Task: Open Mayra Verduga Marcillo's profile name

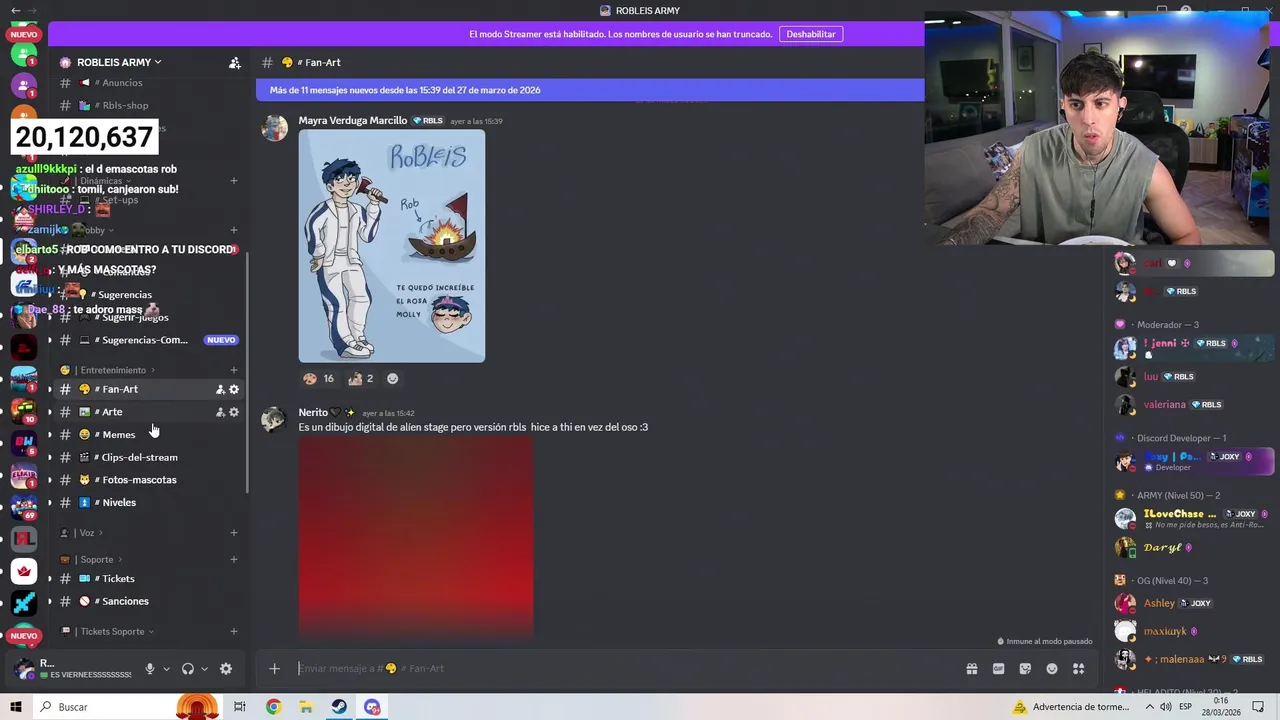Action: pyautogui.click(x=353, y=121)
